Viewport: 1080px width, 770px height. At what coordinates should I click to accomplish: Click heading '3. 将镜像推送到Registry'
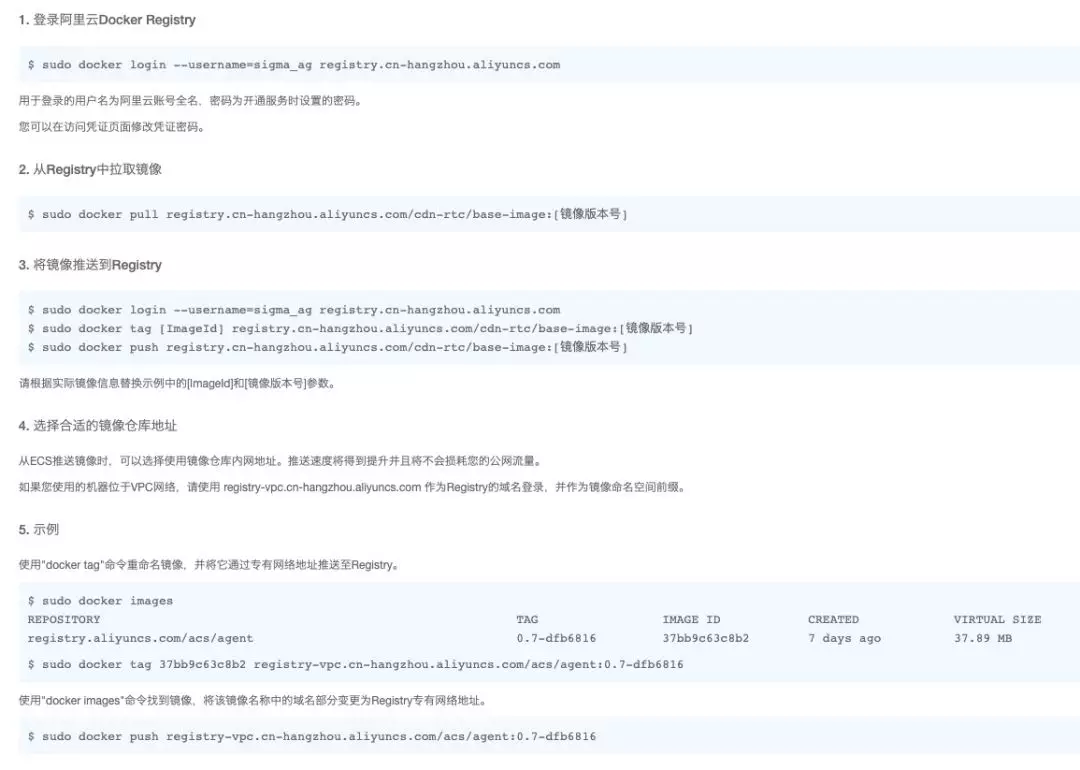coord(90,265)
